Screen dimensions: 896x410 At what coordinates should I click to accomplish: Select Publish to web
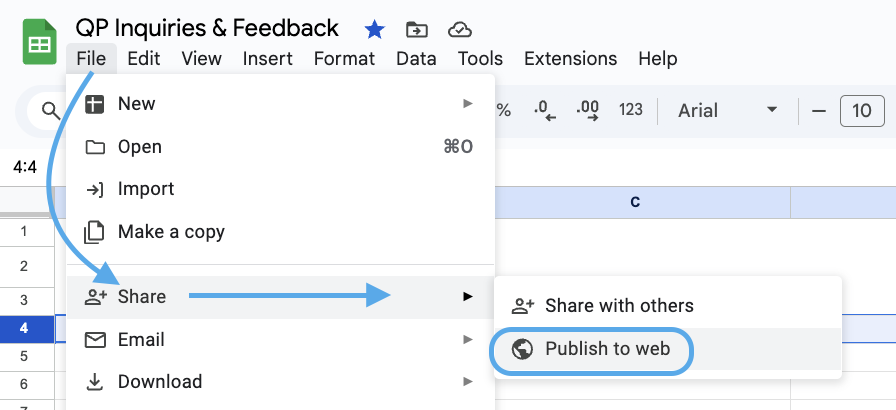point(667,349)
